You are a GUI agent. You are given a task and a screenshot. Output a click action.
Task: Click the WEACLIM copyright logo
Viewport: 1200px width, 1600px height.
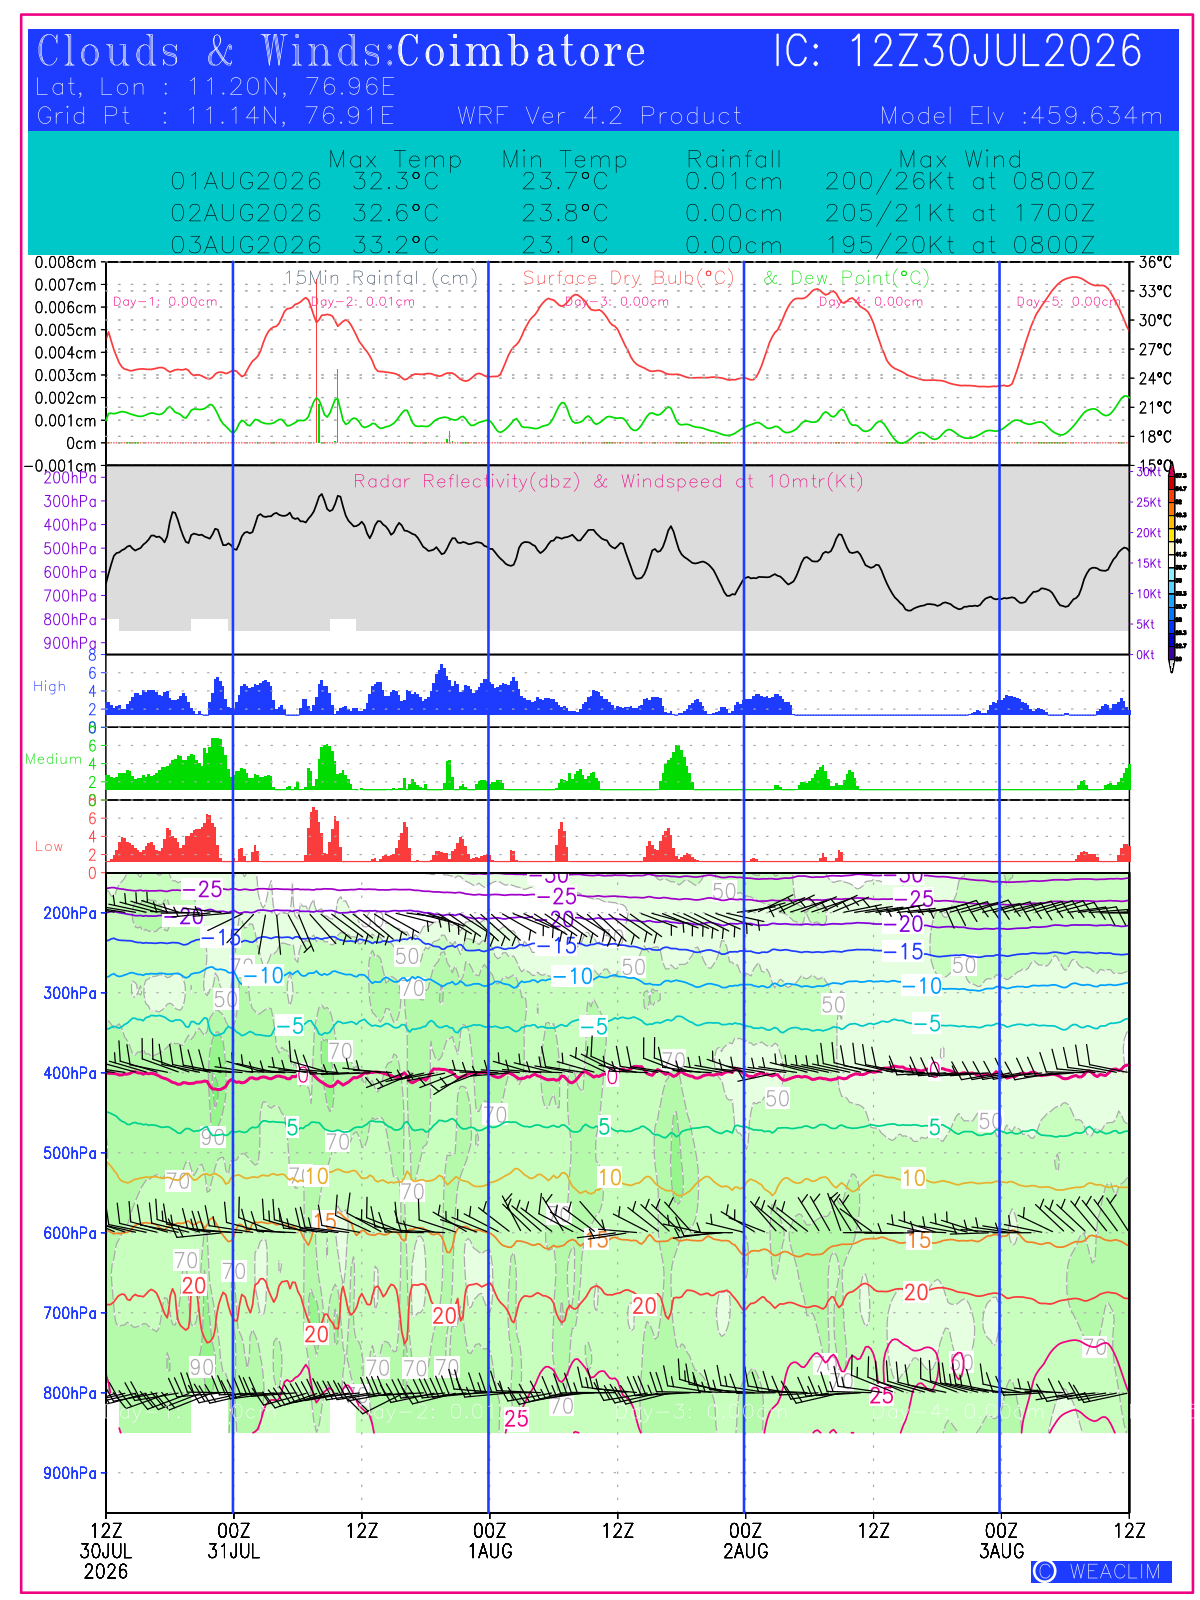(x=1101, y=1571)
